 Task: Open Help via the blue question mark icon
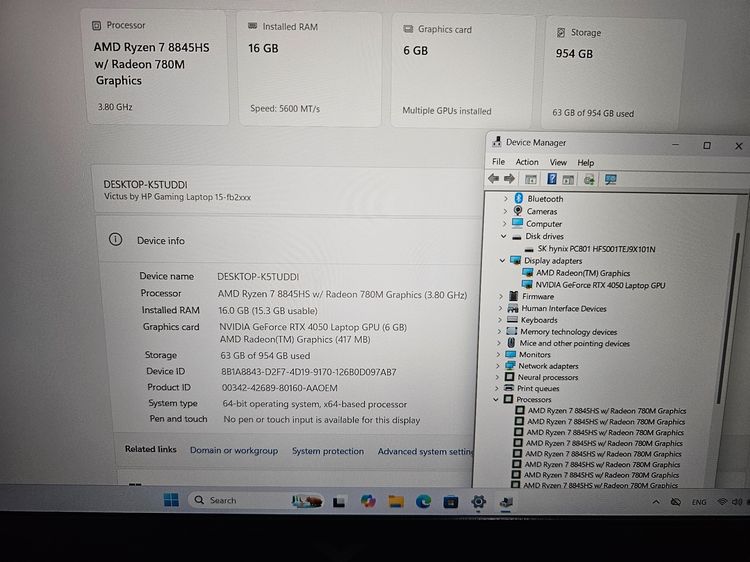coord(551,179)
